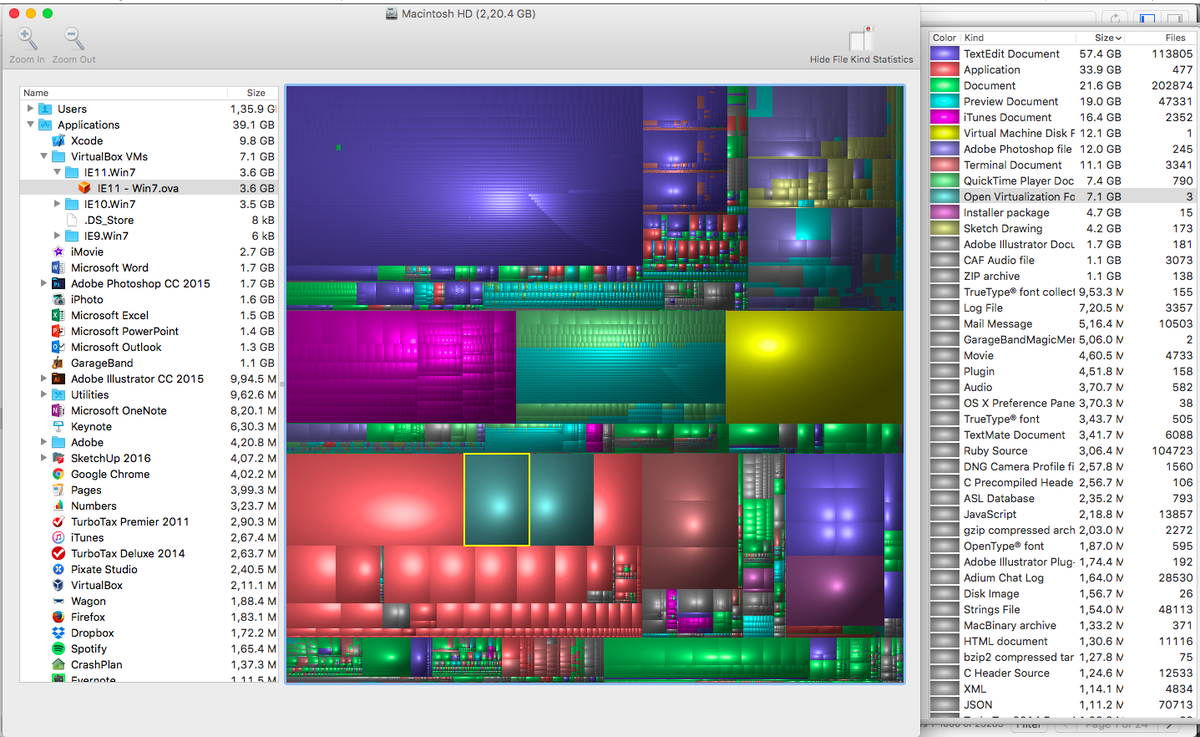
Task: Click Application red color swatch
Action: coord(944,70)
